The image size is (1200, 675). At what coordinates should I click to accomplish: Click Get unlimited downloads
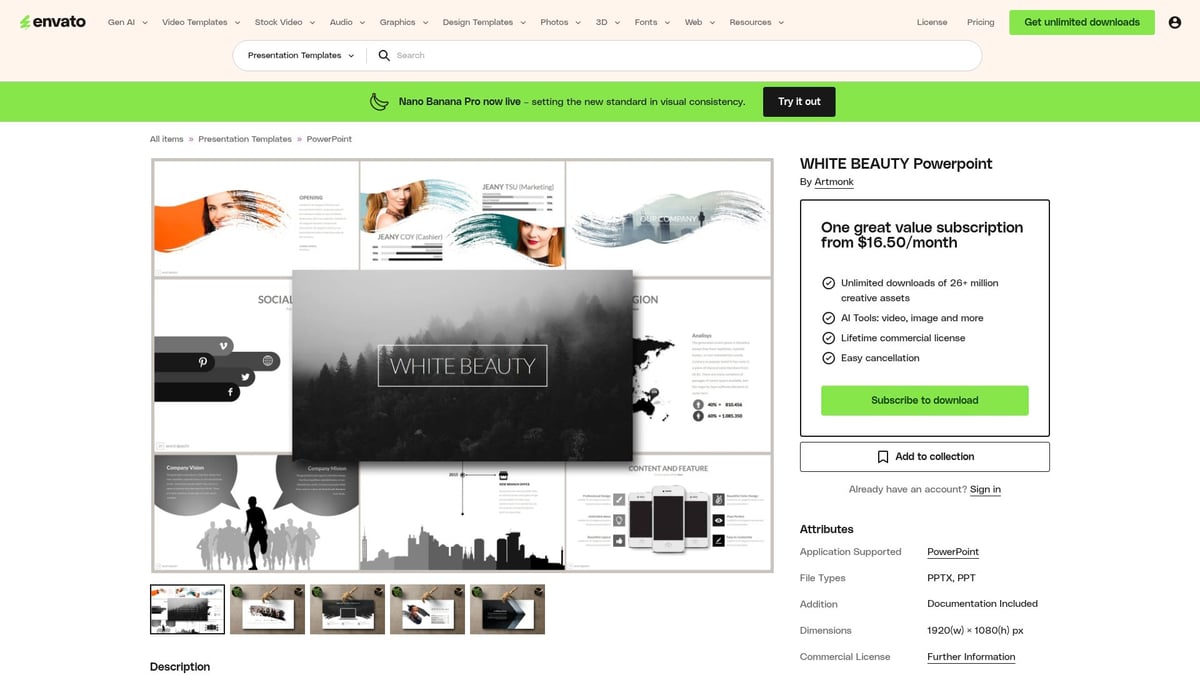[1081, 21]
